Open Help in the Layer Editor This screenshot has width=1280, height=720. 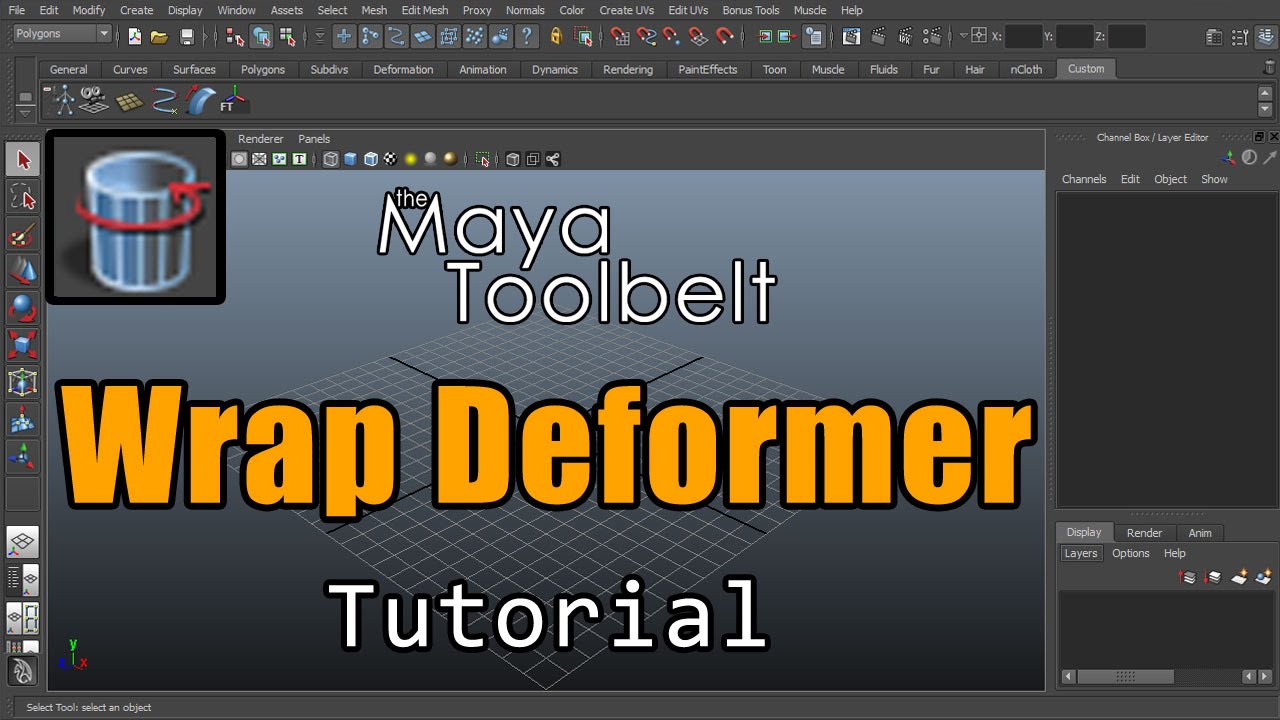point(1175,553)
